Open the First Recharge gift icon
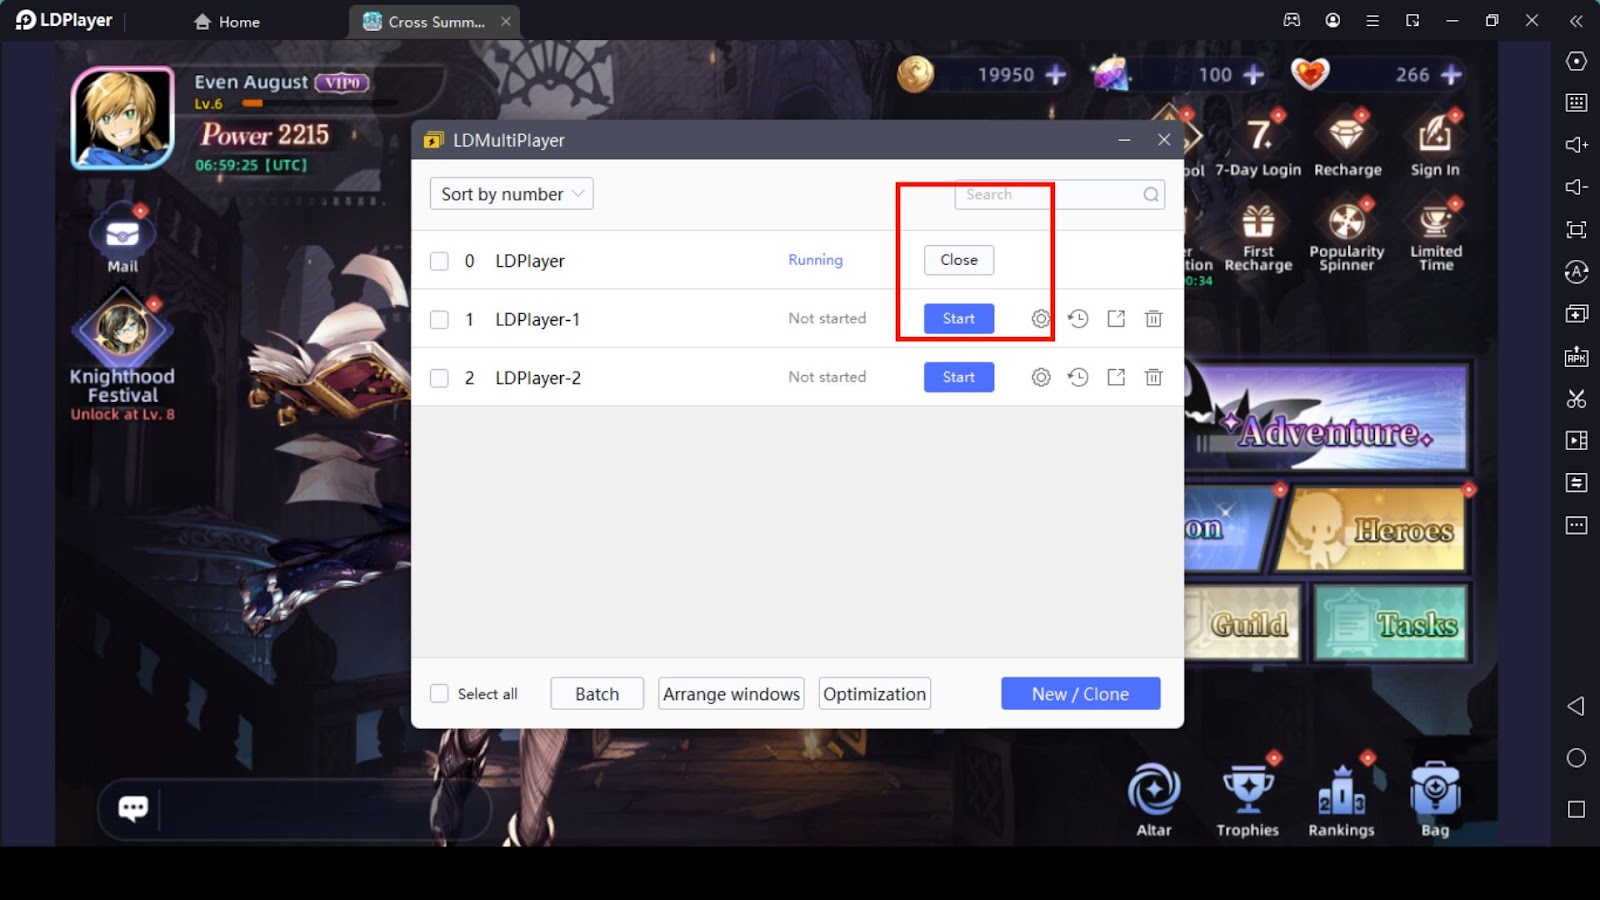 (x=1258, y=236)
